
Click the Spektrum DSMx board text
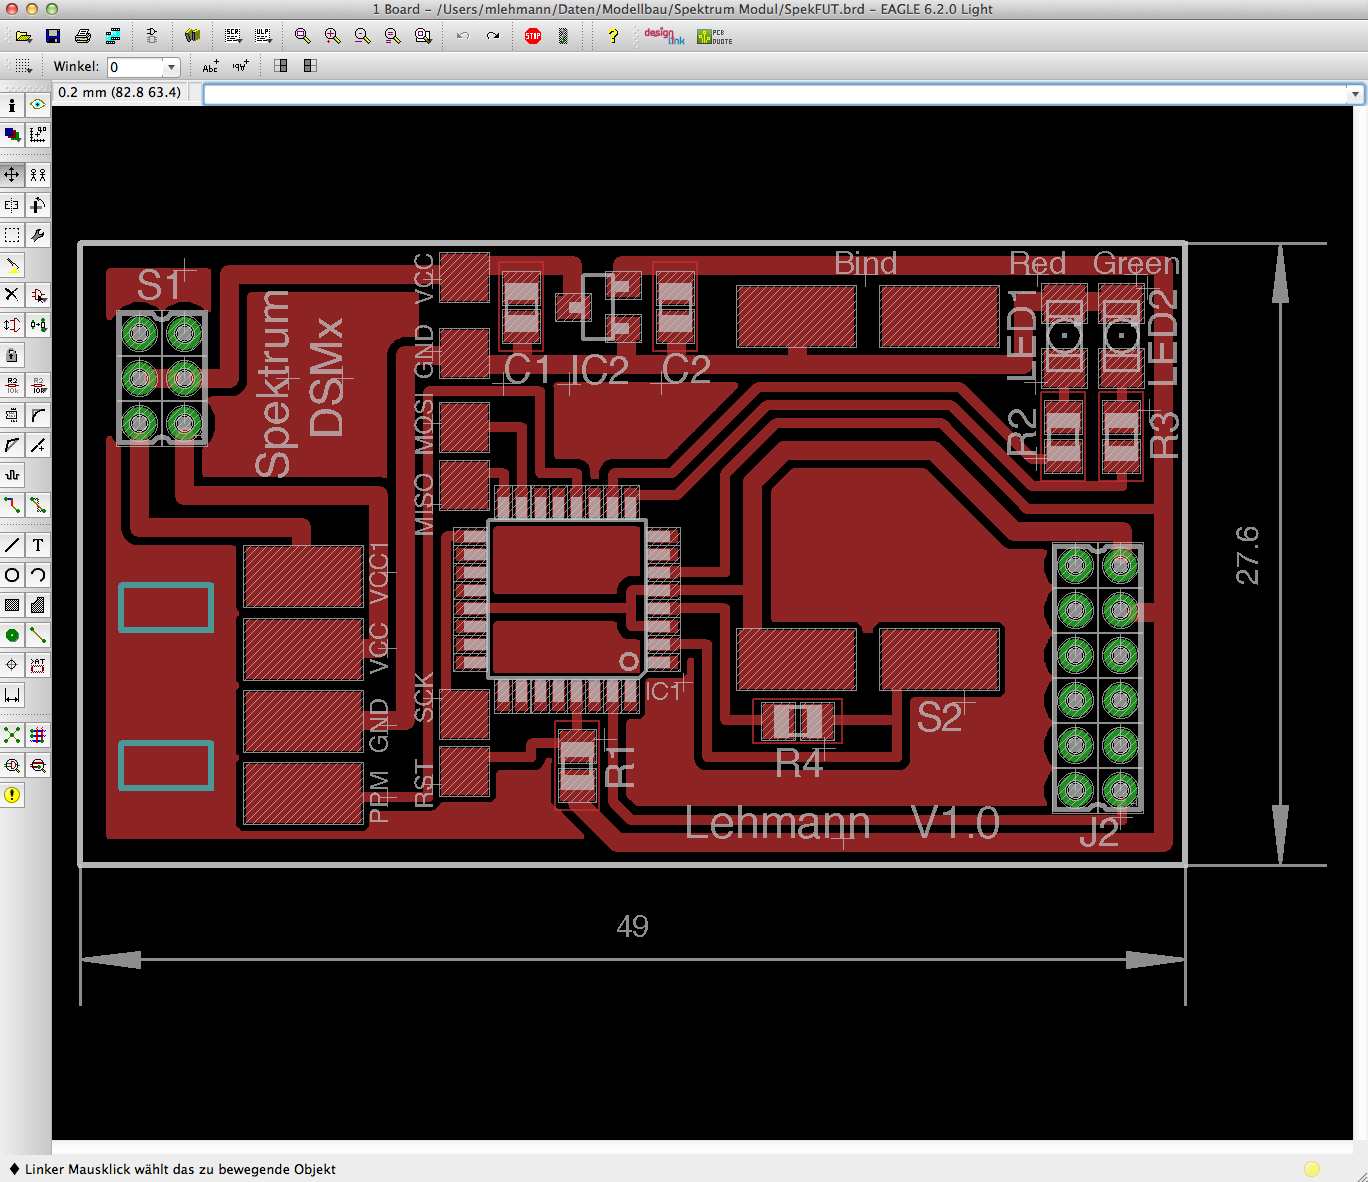pyautogui.click(x=299, y=383)
